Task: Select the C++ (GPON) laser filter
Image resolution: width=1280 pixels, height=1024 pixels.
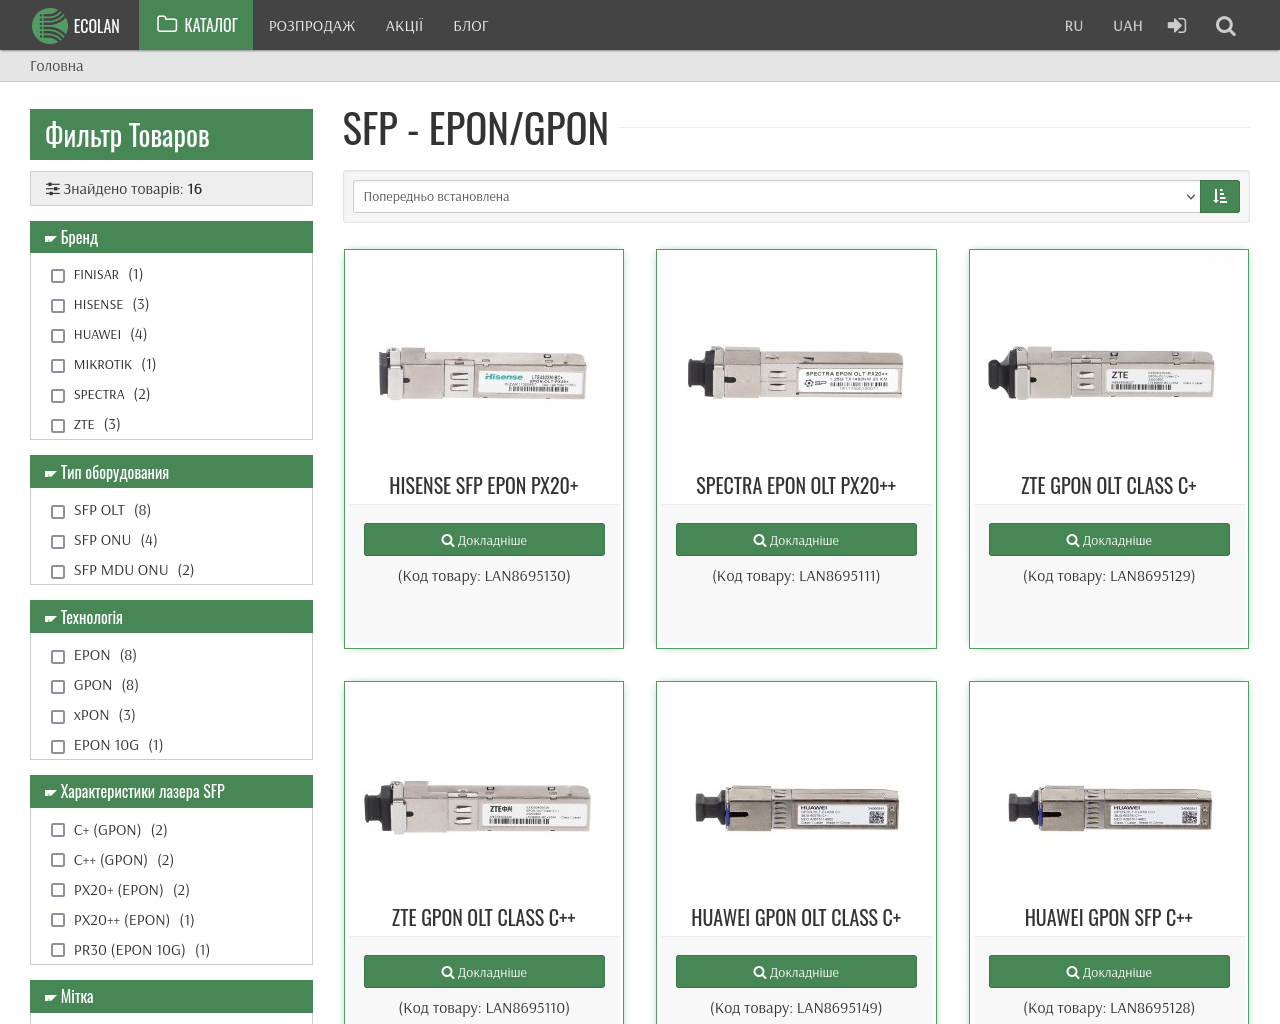Action: coord(58,860)
